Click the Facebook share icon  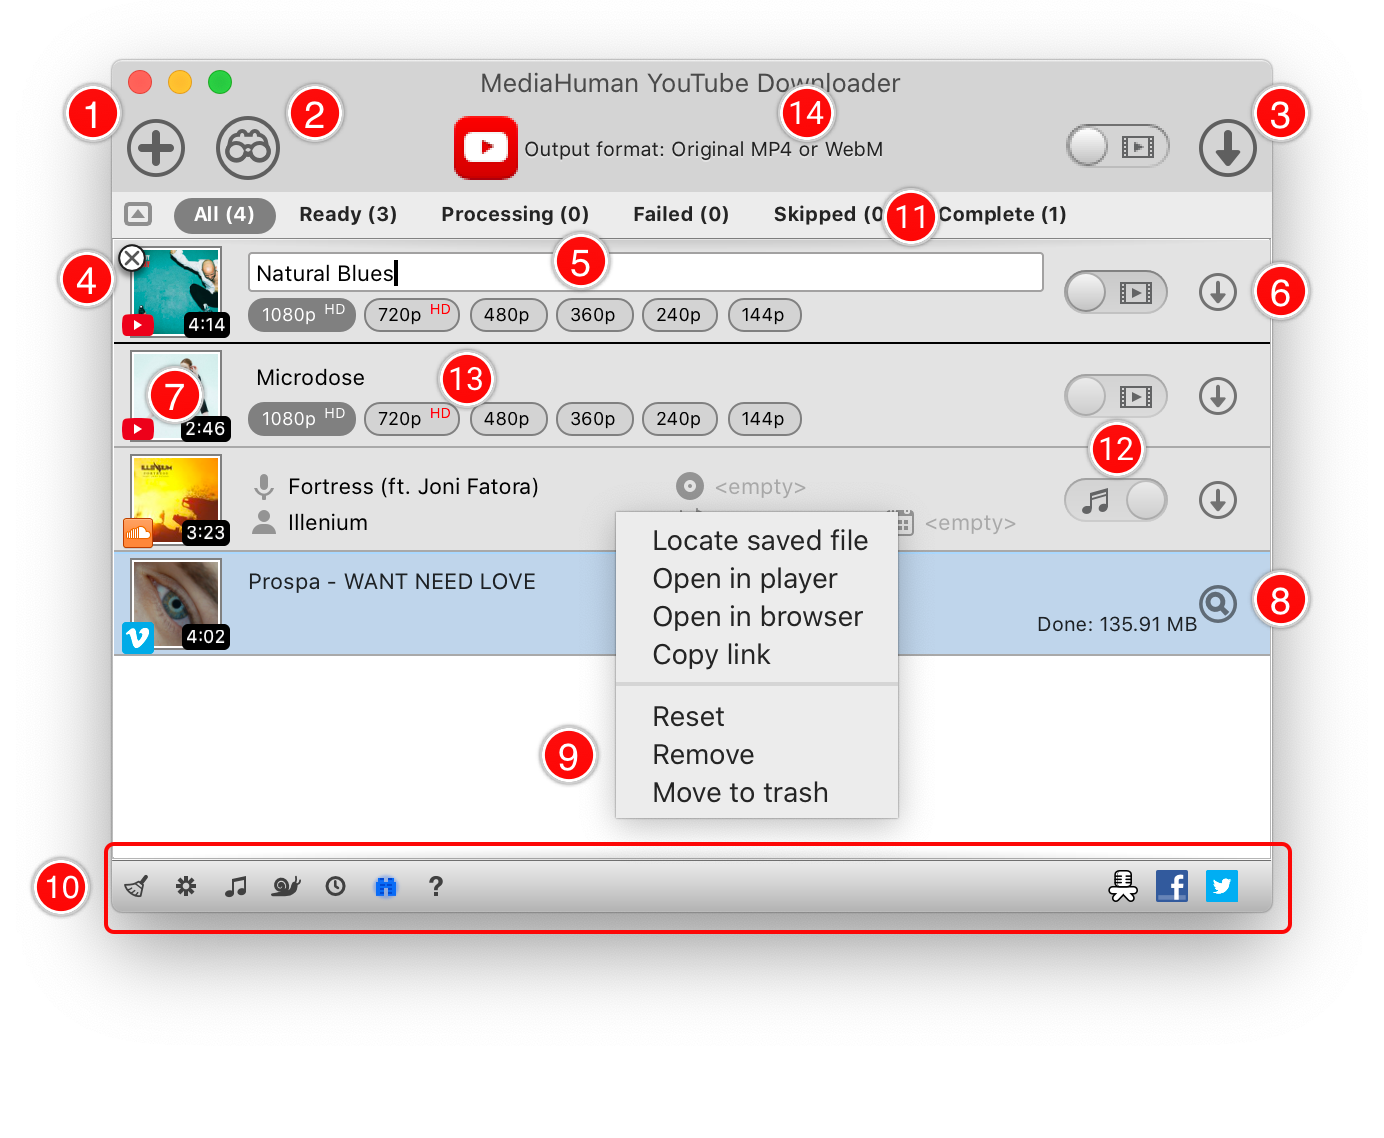[1171, 886]
